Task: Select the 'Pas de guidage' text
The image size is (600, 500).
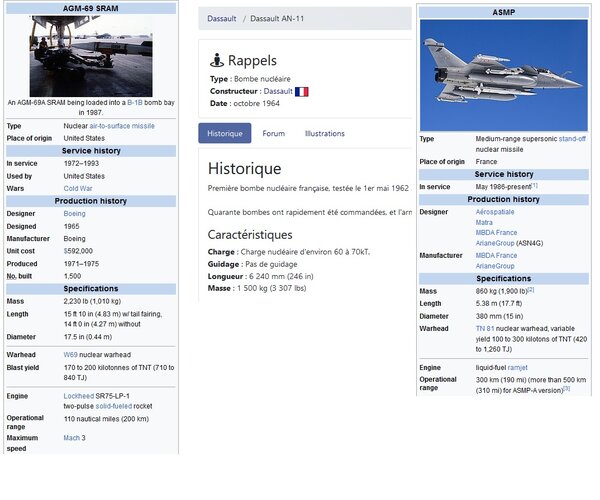Action: (x=271, y=264)
